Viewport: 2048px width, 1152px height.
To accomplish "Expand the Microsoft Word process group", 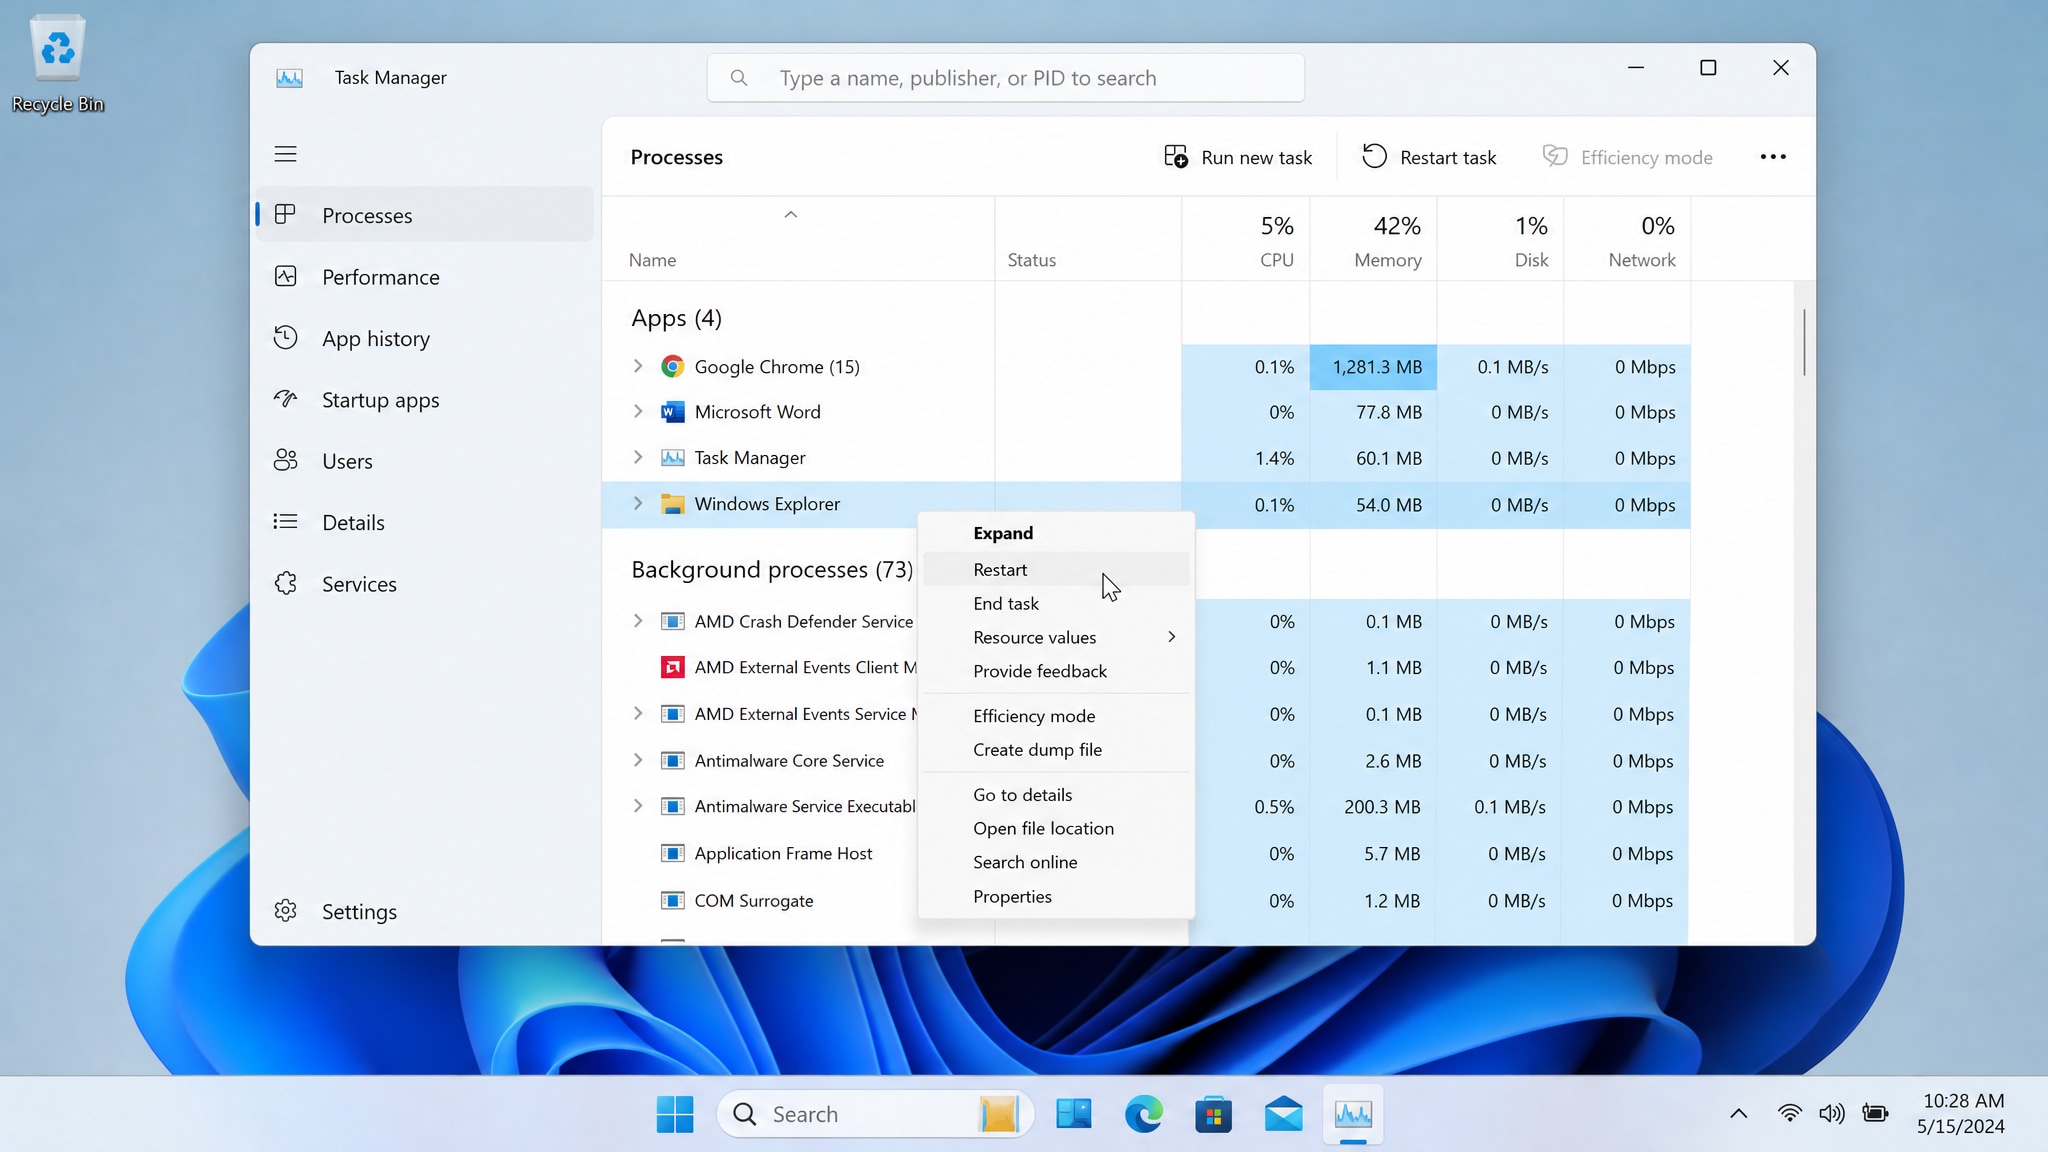I will point(638,411).
